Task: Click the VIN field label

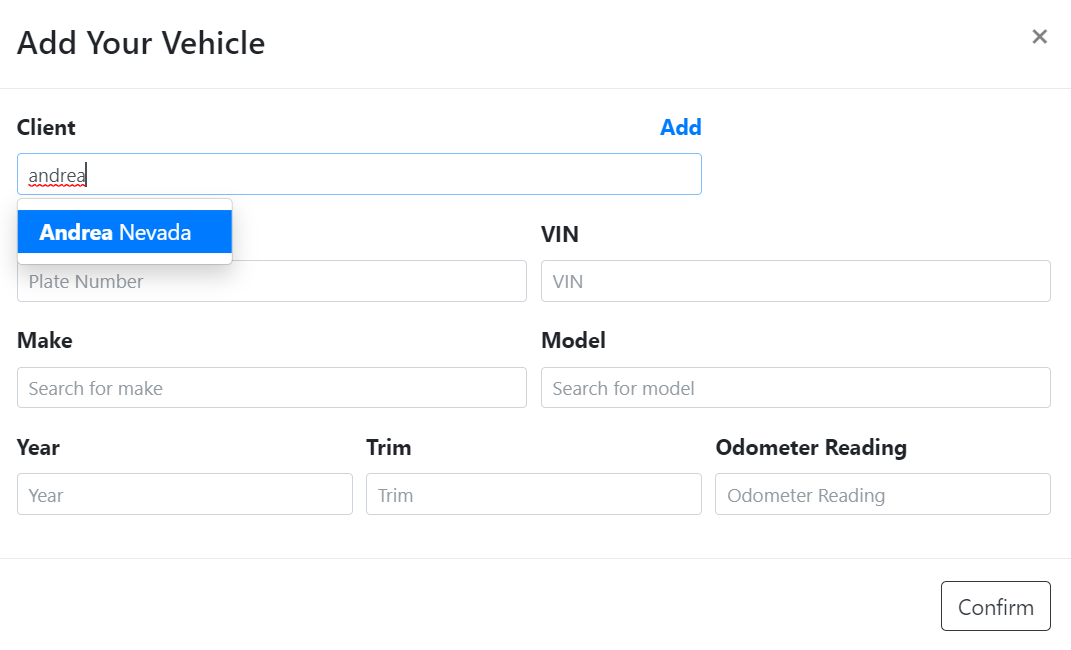Action: coord(559,234)
